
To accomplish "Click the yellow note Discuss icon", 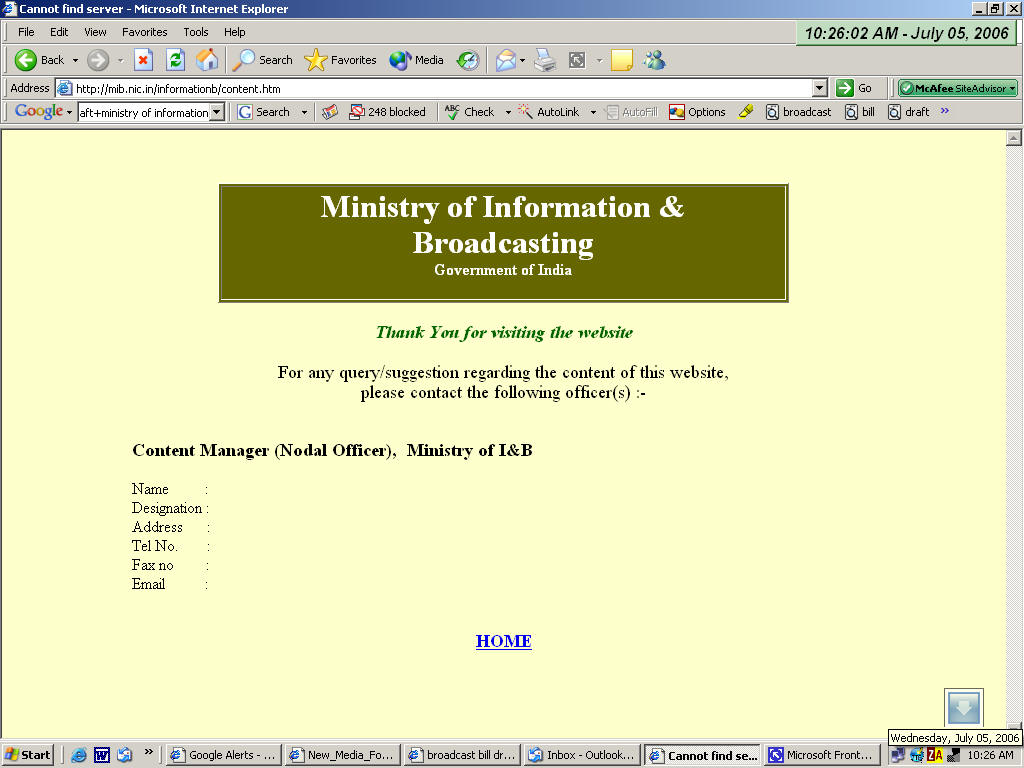I will point(622,60).
